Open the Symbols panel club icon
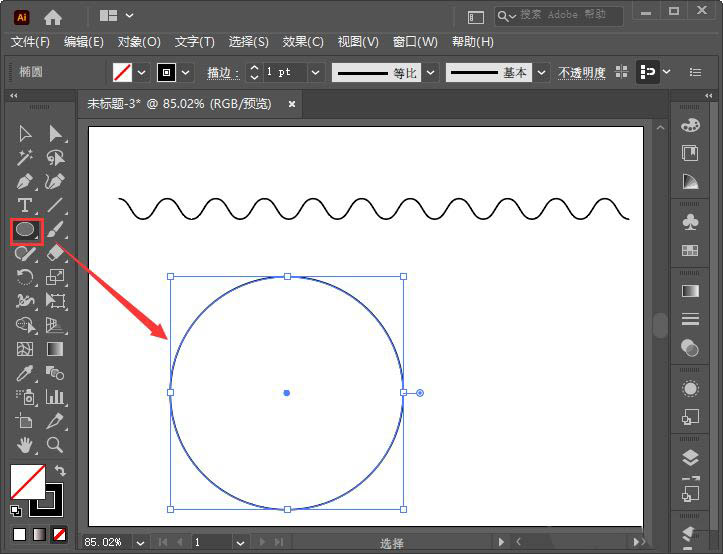The width and height of the screenshot is (723, 554). tap(690, 222)
